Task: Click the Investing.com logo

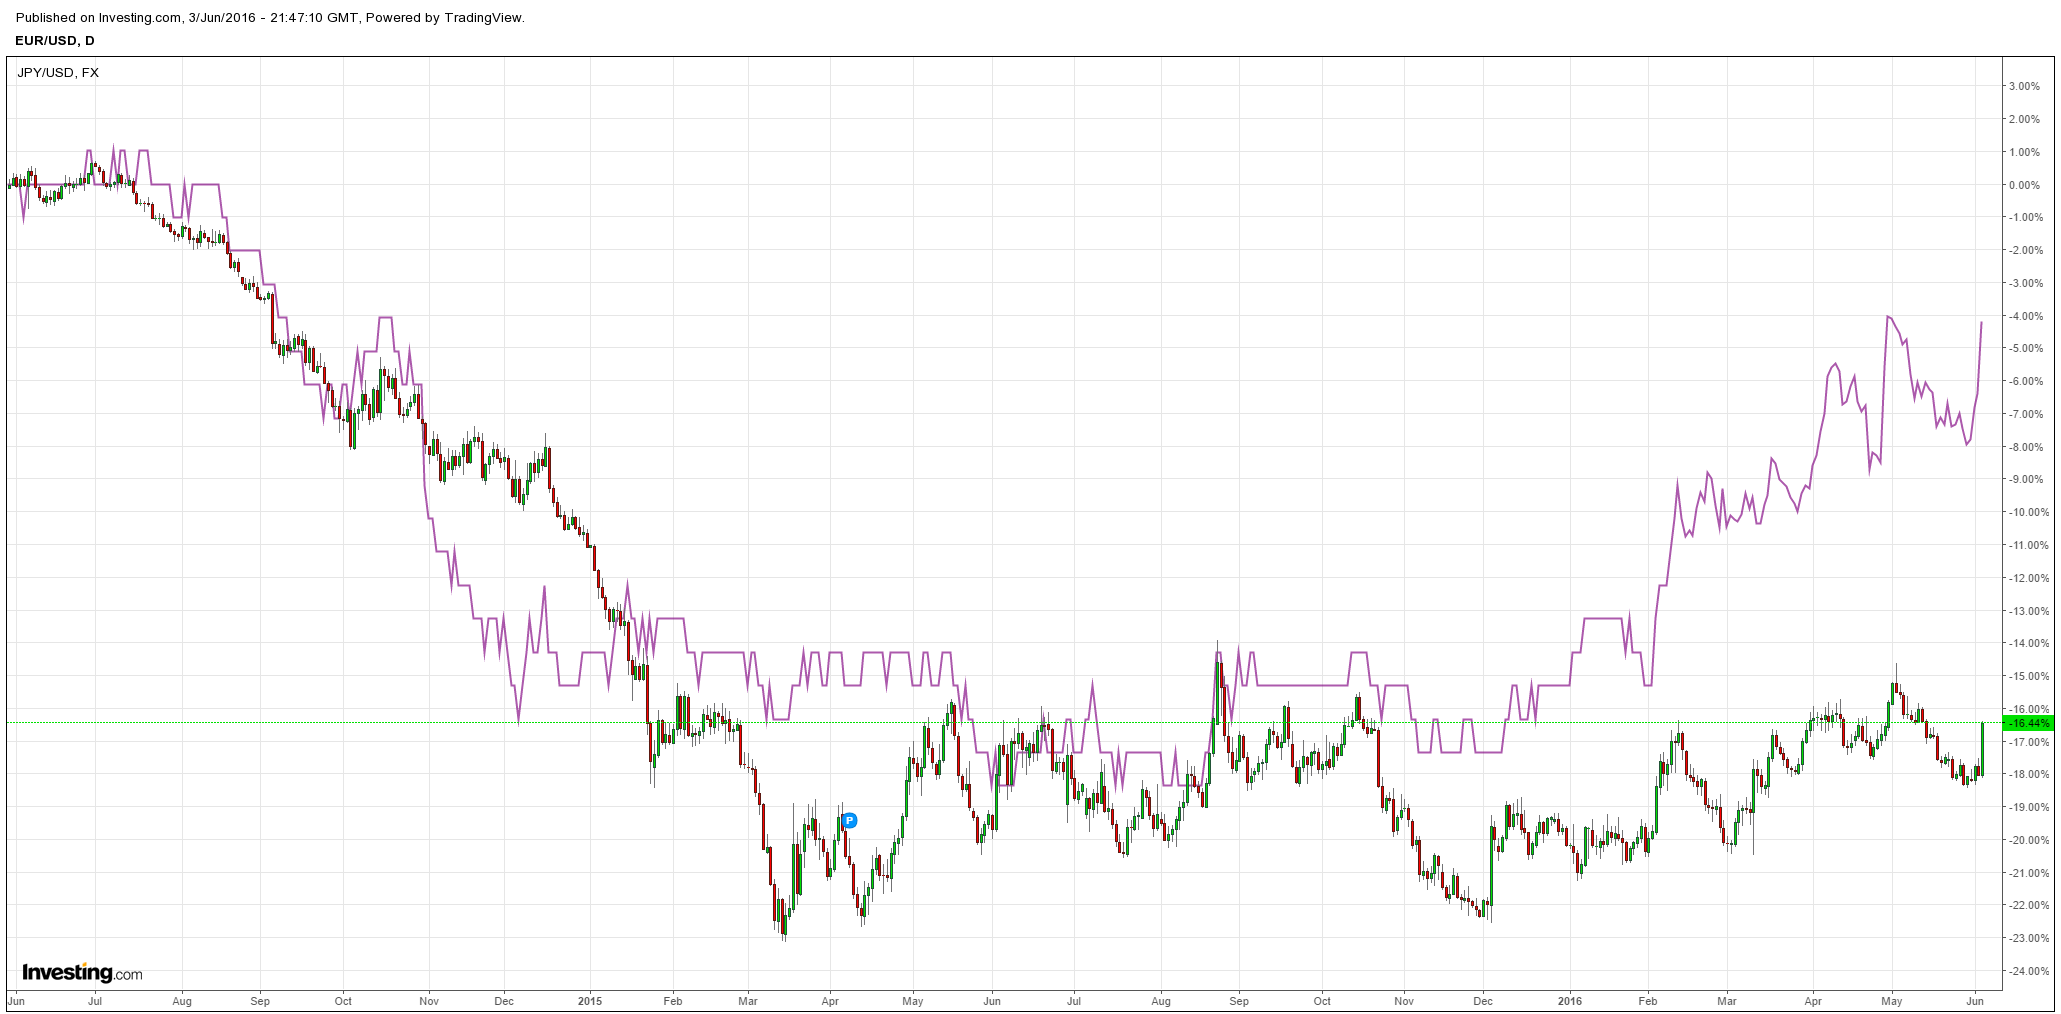Action: (82, 973)
